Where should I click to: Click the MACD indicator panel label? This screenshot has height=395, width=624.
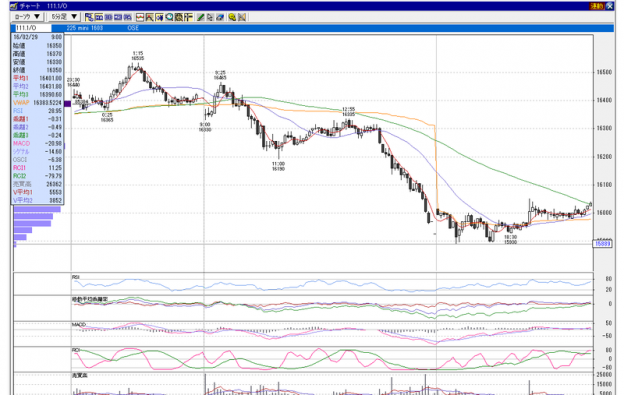79,325
